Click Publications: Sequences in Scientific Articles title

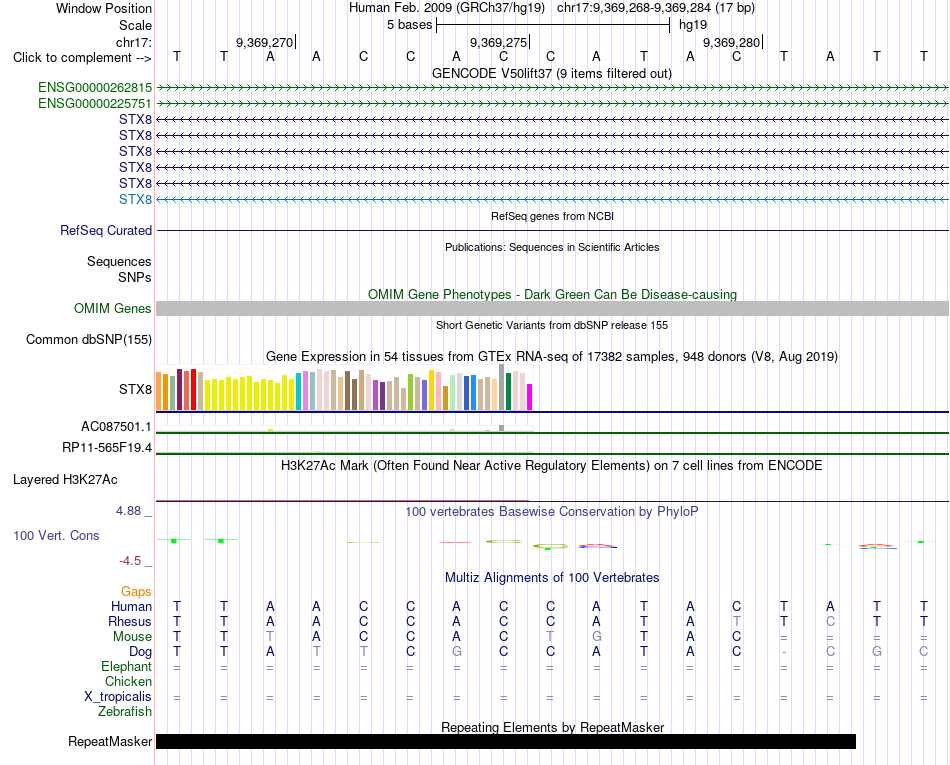pyautogui.click(x=552, y=247)
